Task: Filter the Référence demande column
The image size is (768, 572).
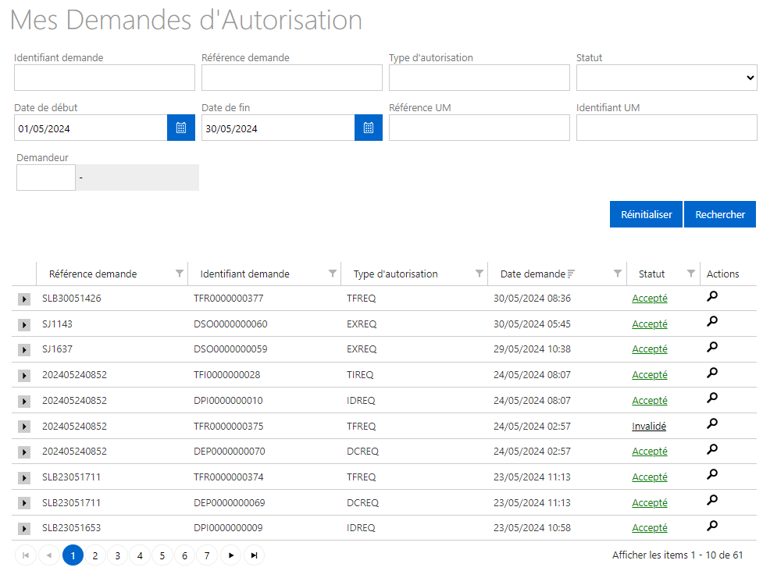Action: pos(179,273)
